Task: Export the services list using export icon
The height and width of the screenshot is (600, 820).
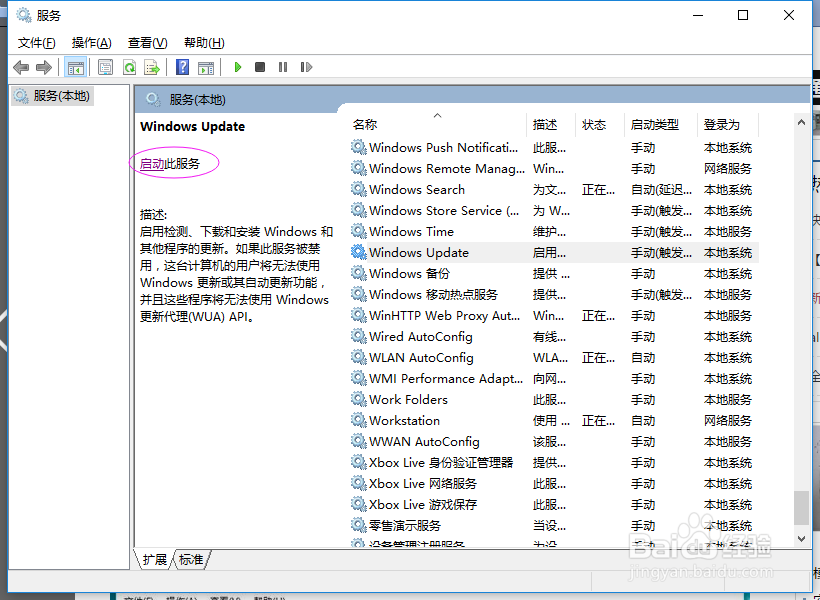Action: (151, 67)
